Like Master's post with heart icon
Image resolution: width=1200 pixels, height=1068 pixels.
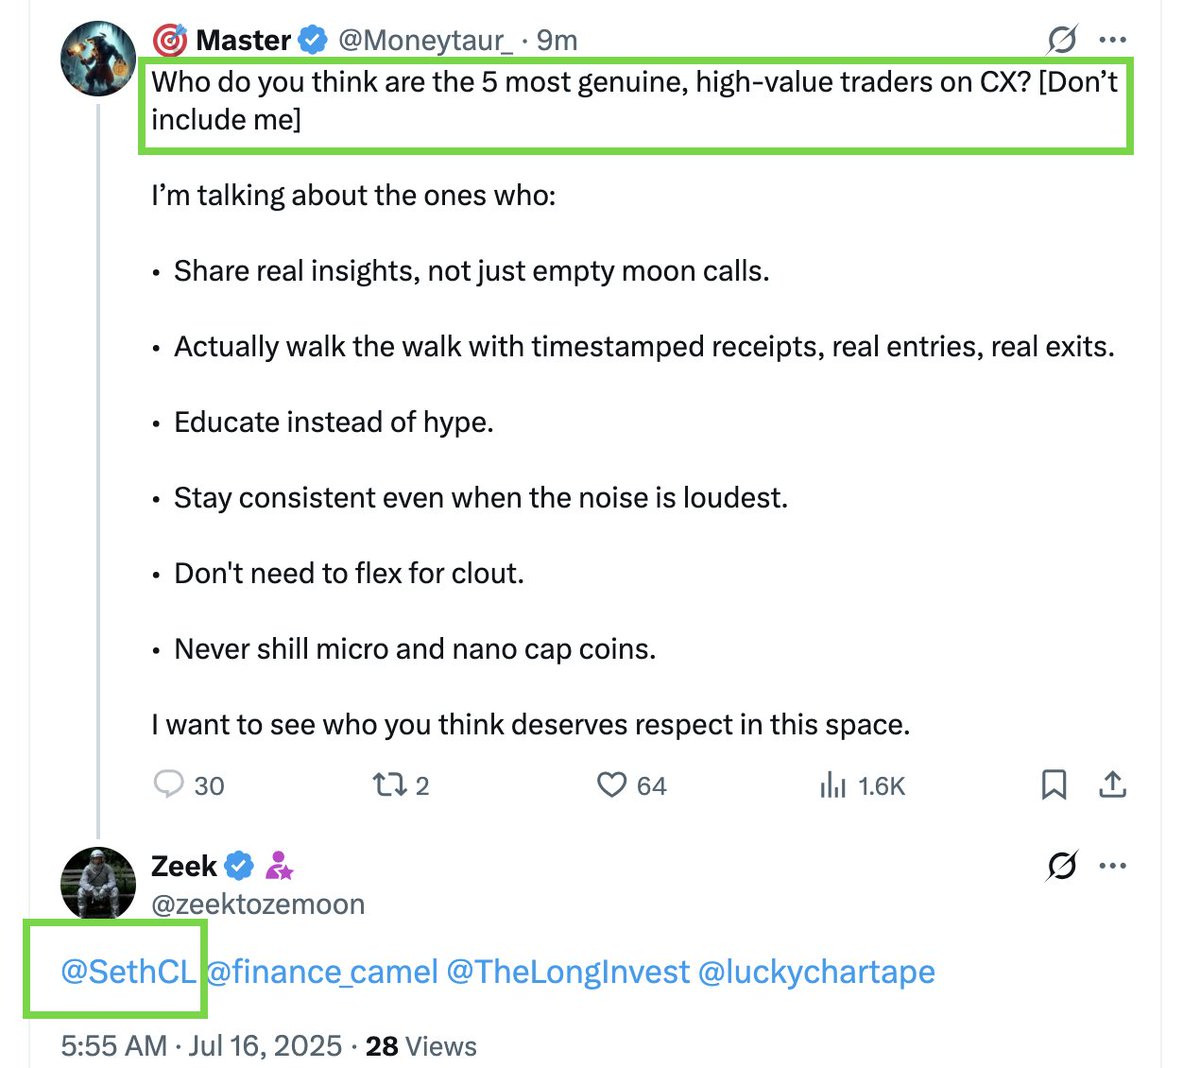point(611,785)
